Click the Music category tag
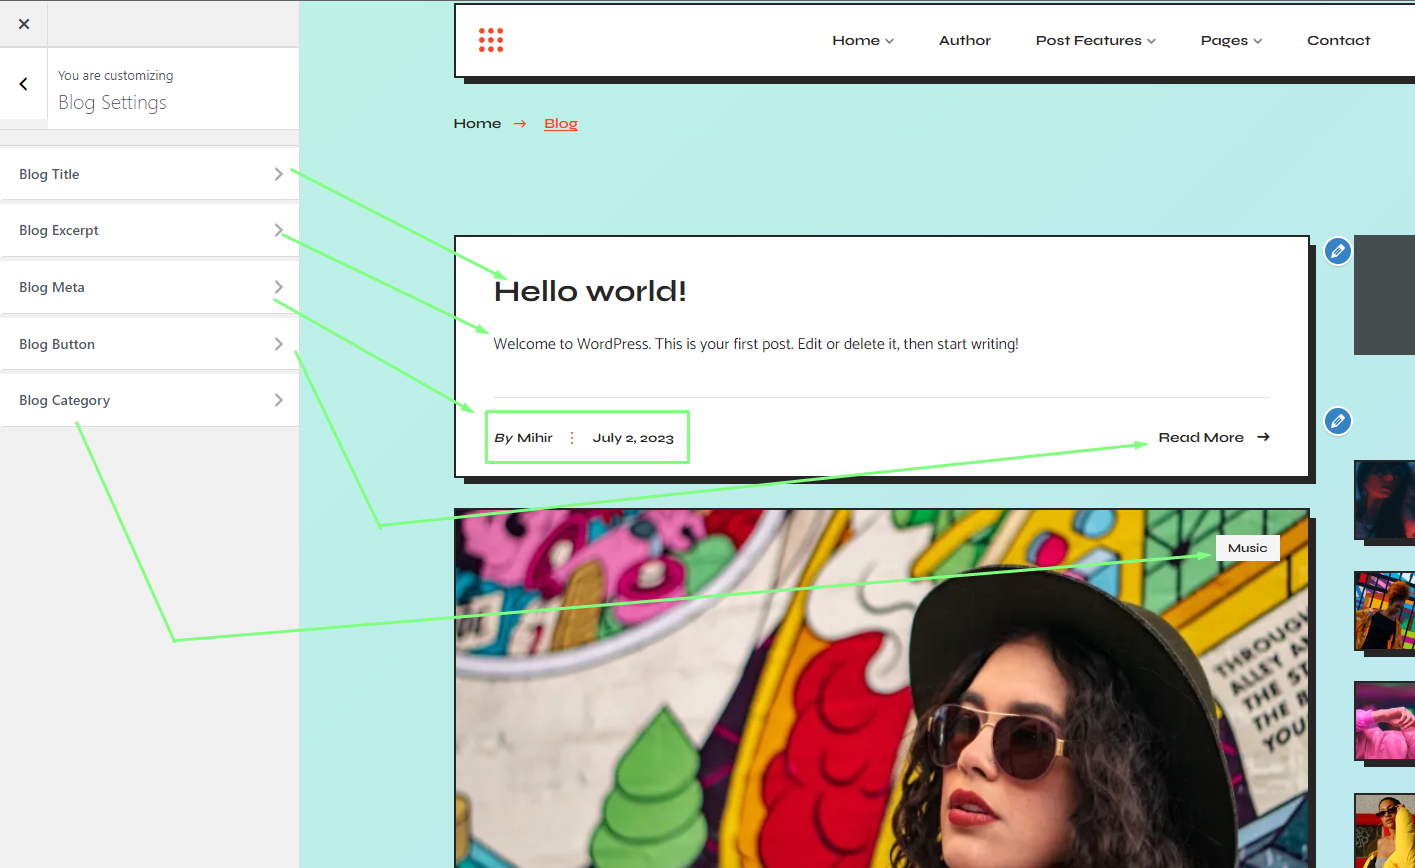Image resolution: width=1415 pixels, height=868 pixels. pyautogui.click(x=1247, y=548)
